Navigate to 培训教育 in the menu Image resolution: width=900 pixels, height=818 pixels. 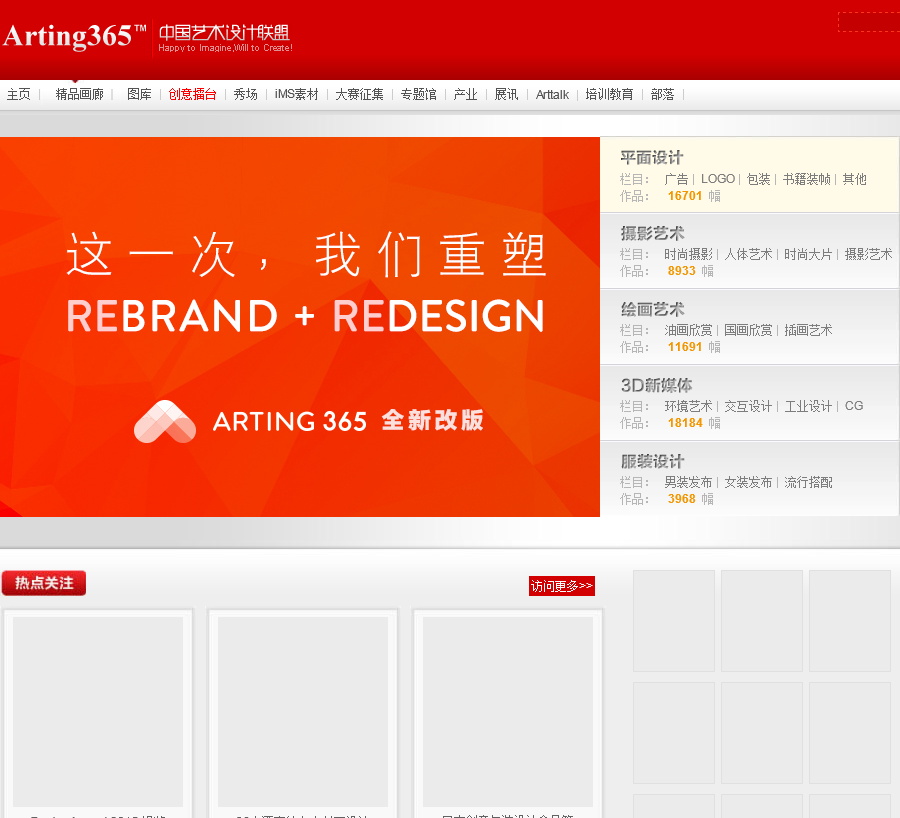click(609, 95)
